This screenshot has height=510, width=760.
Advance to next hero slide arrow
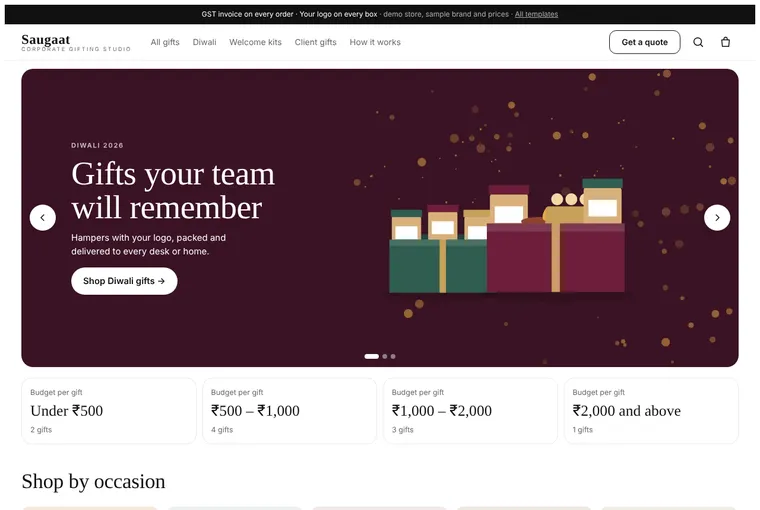tap(717, 218)
